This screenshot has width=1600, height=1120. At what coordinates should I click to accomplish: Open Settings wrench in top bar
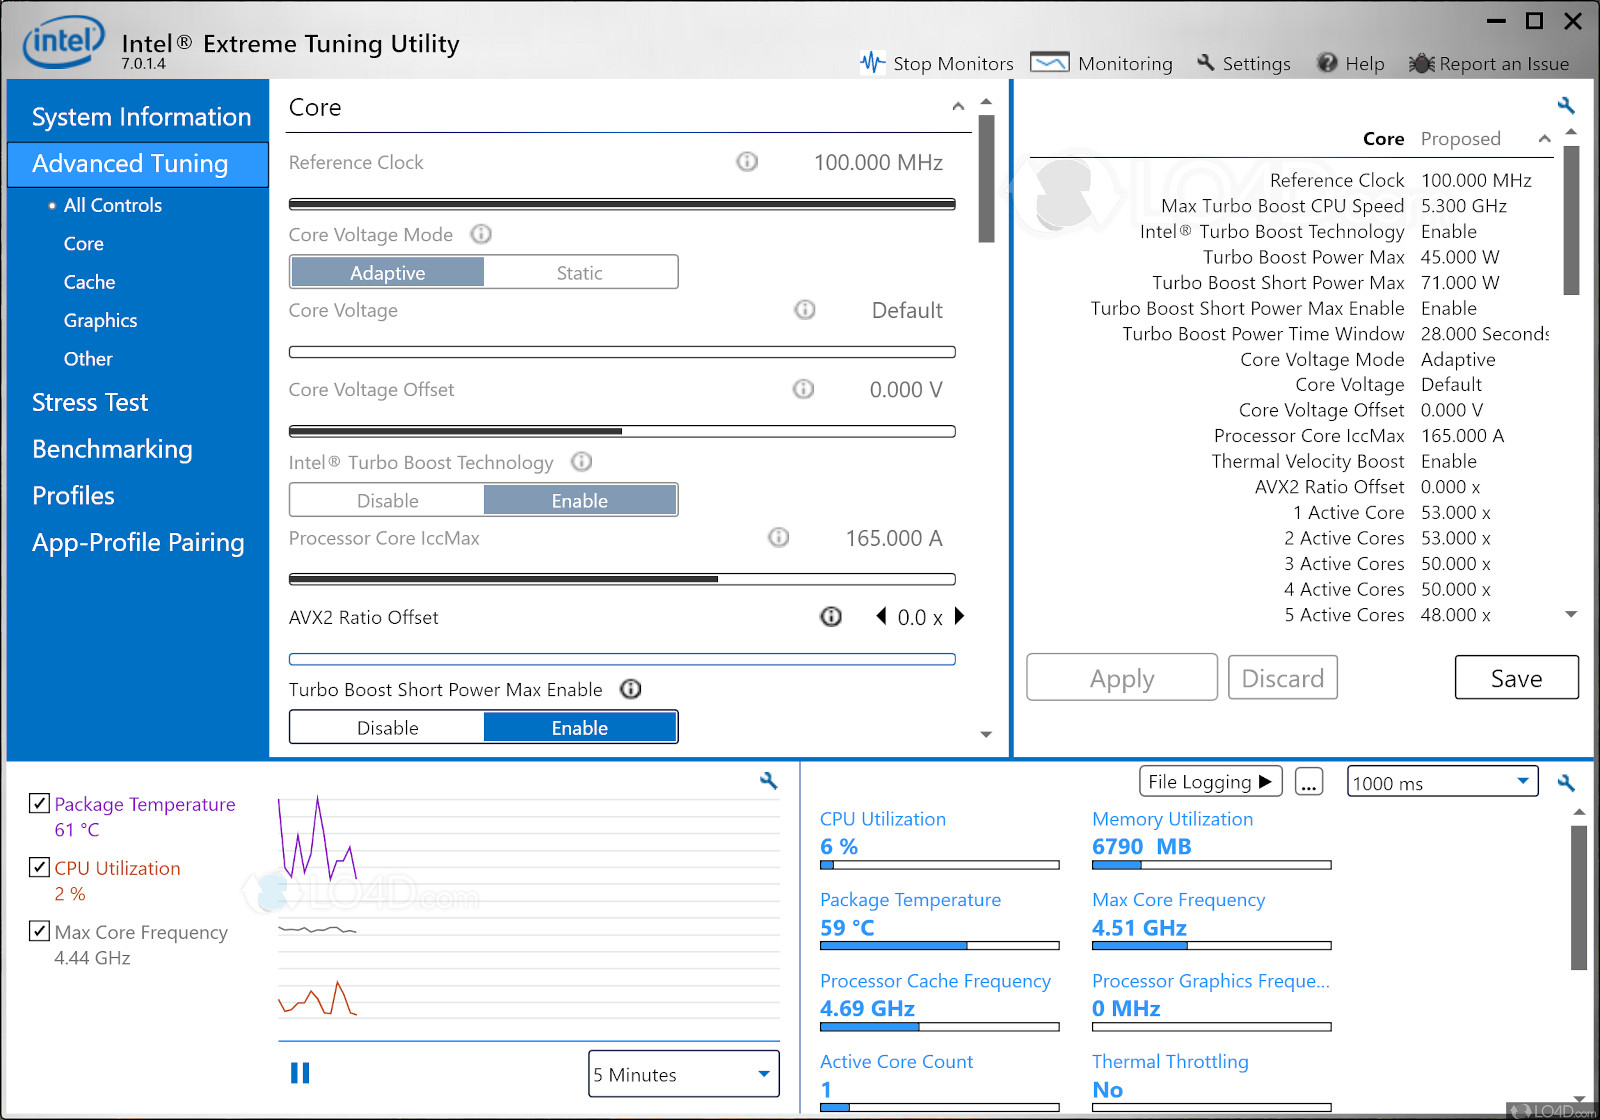[x=1206, y=63]
